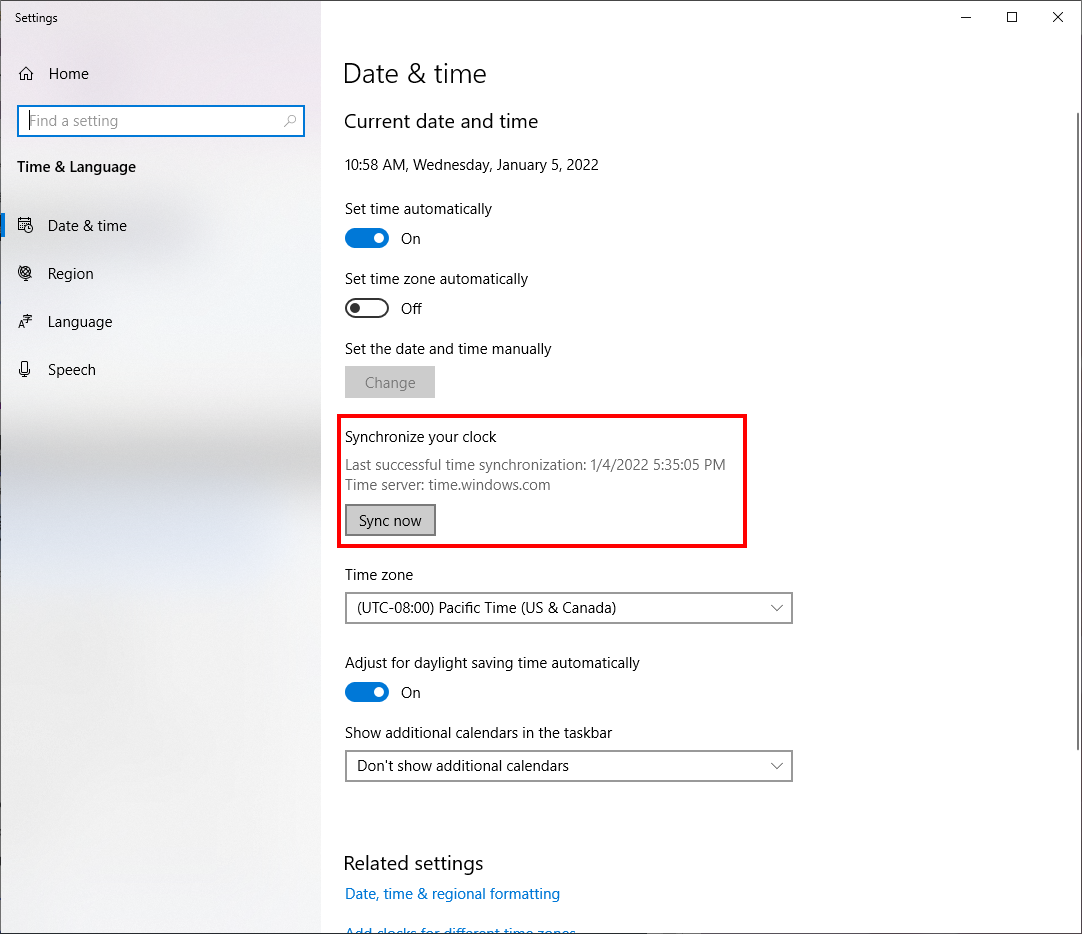Click the Language character icon
The width and height of the screenshot is (1082, 934).
(27, 322)
